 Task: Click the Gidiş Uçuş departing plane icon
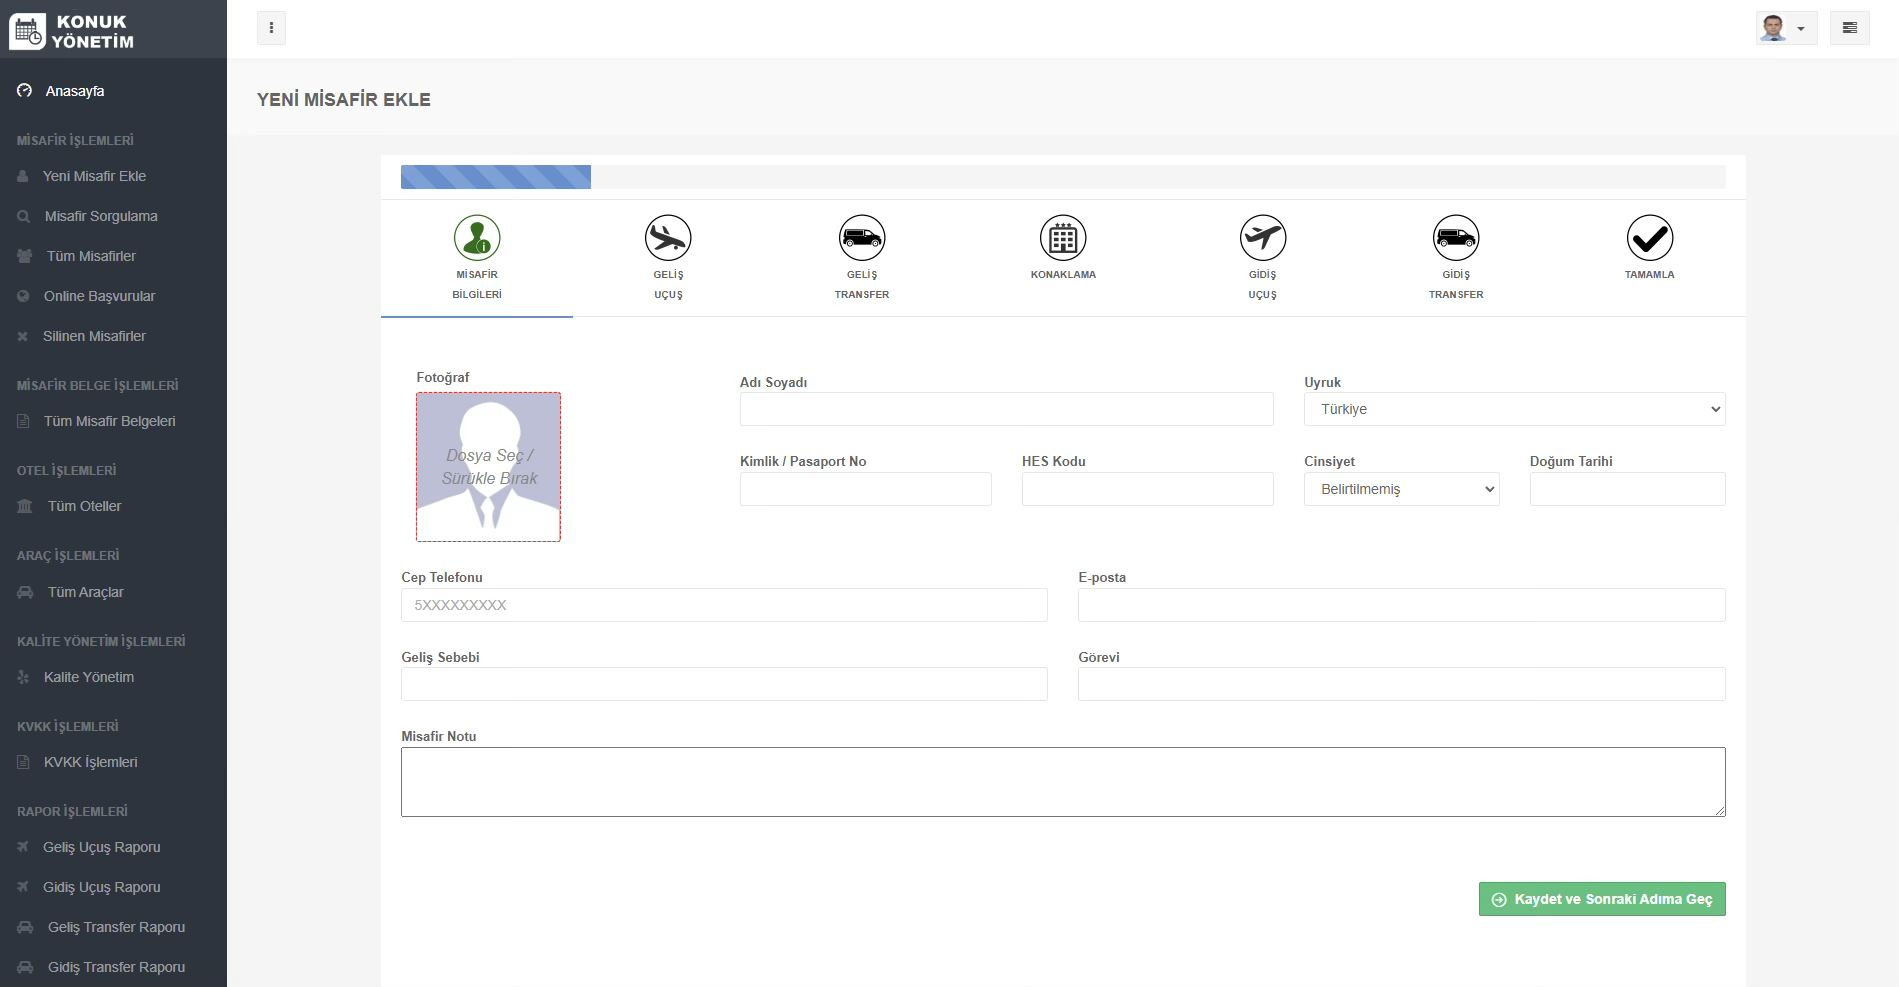pos(1262,238)
